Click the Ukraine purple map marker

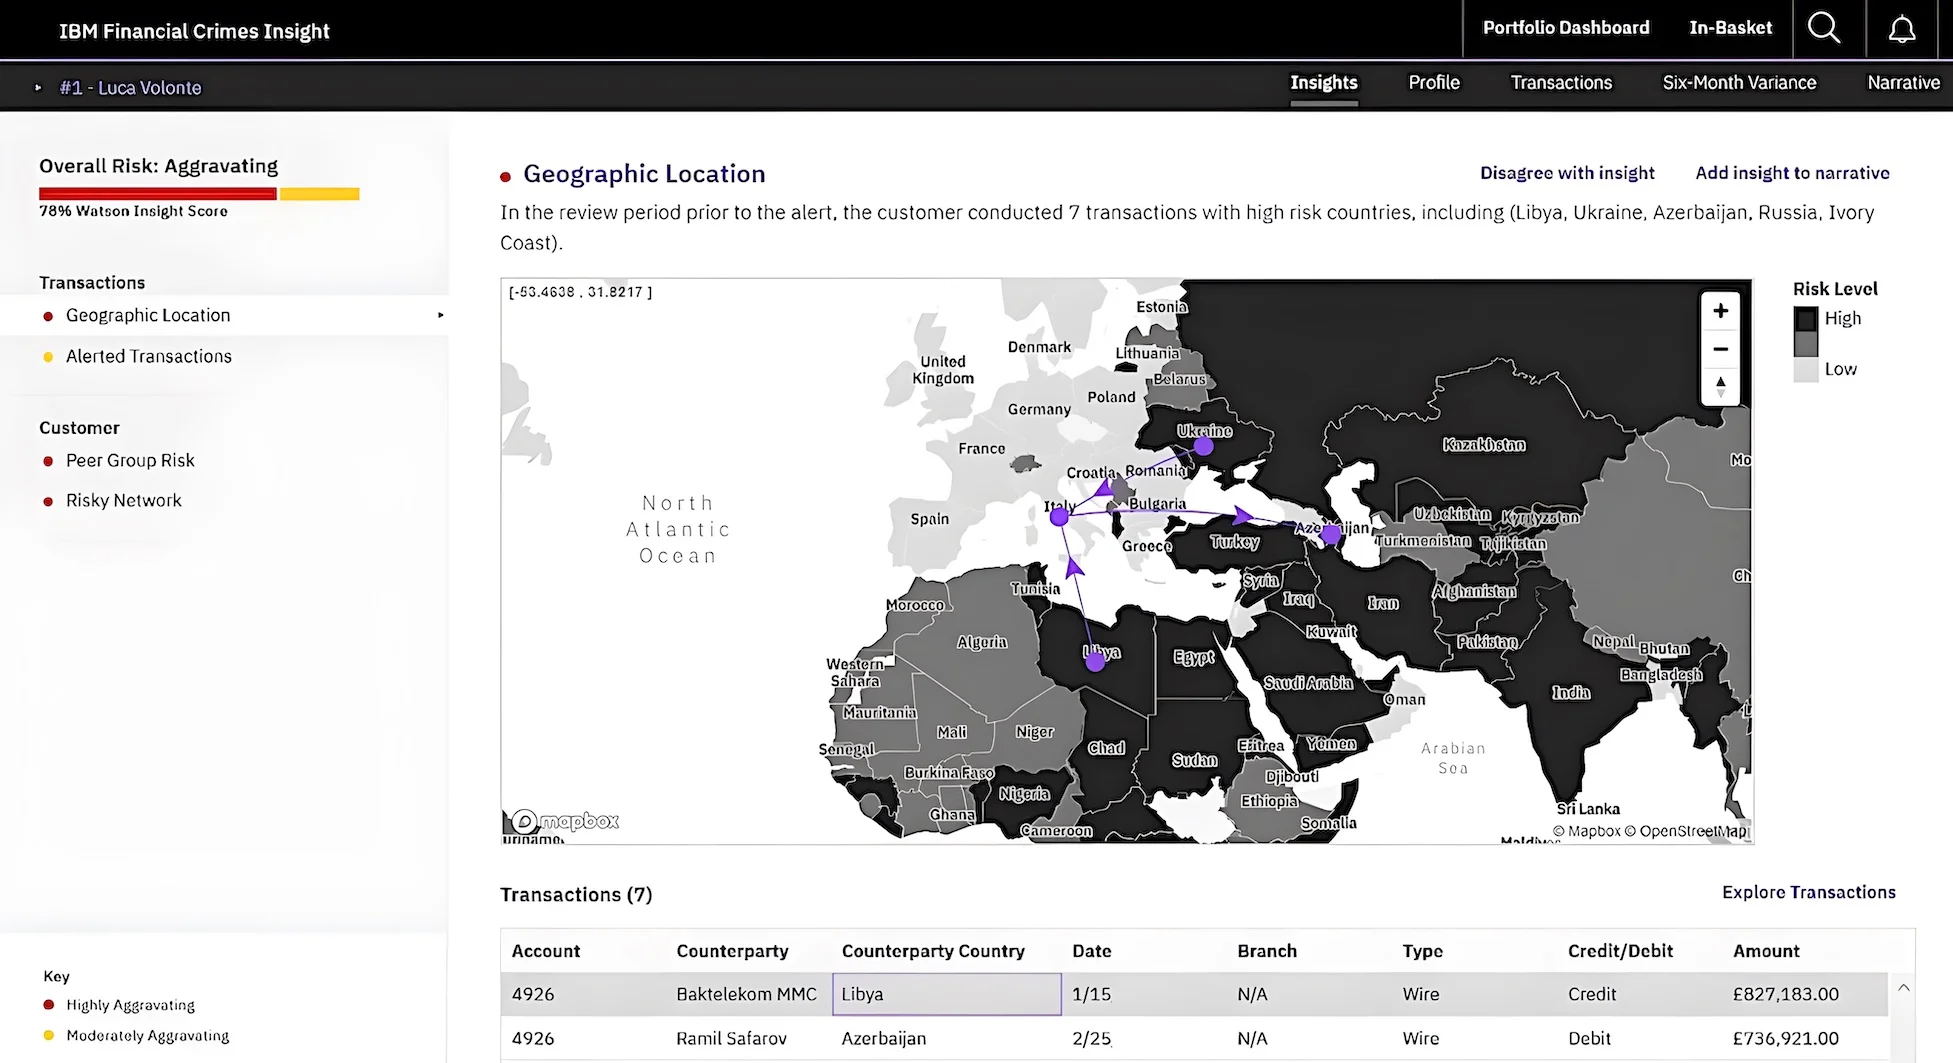tap(1204, 446)
